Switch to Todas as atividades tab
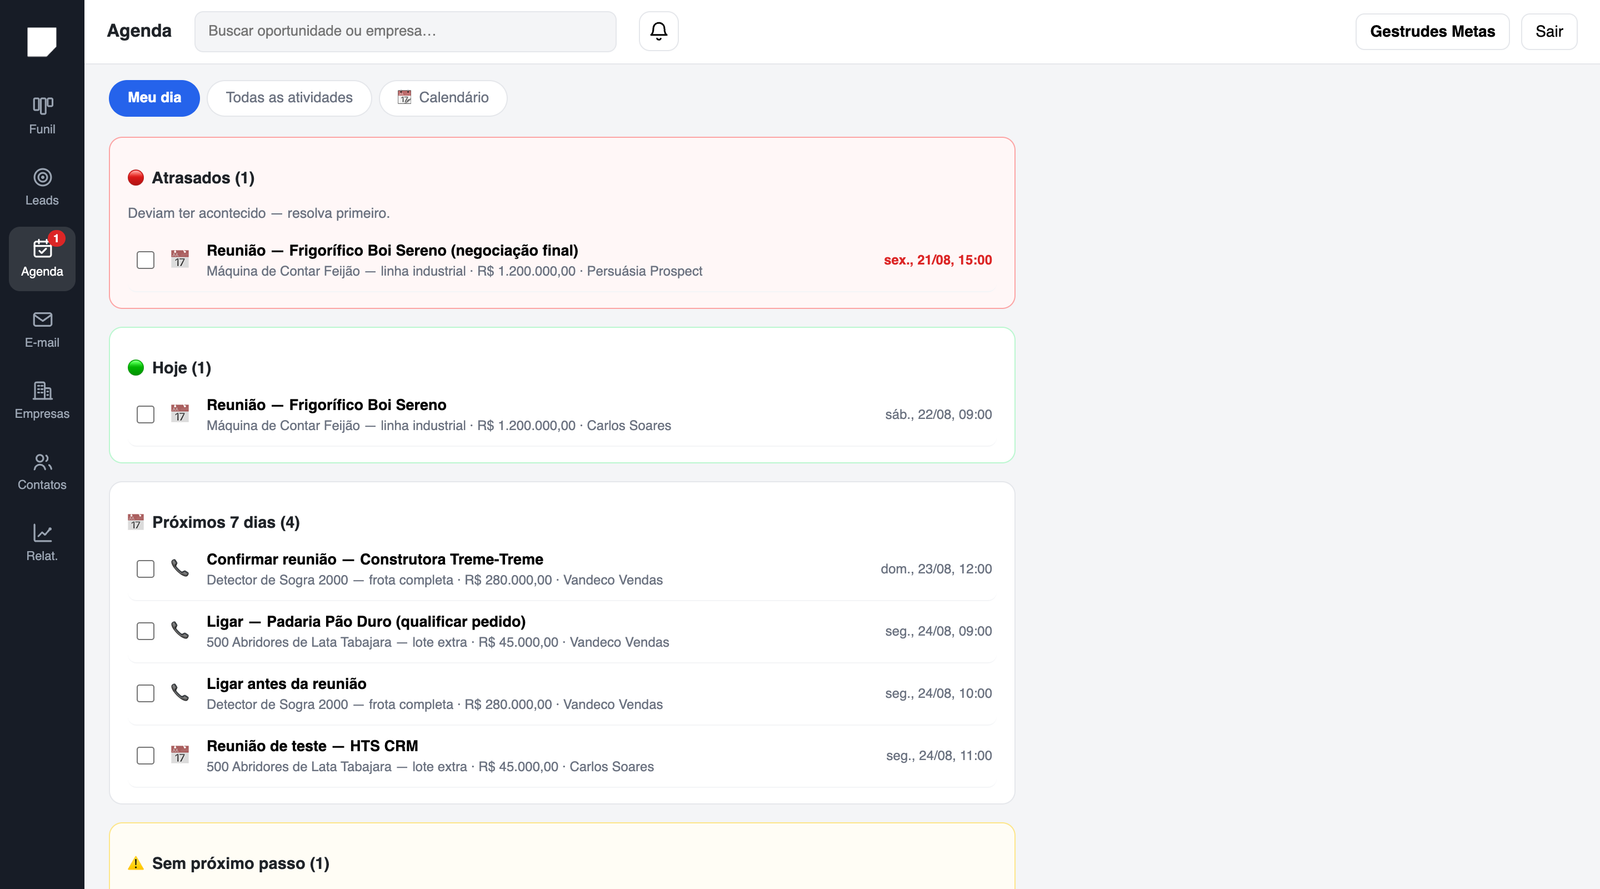This screenshot has width=1600, height=889. click(x=289, y=98)
